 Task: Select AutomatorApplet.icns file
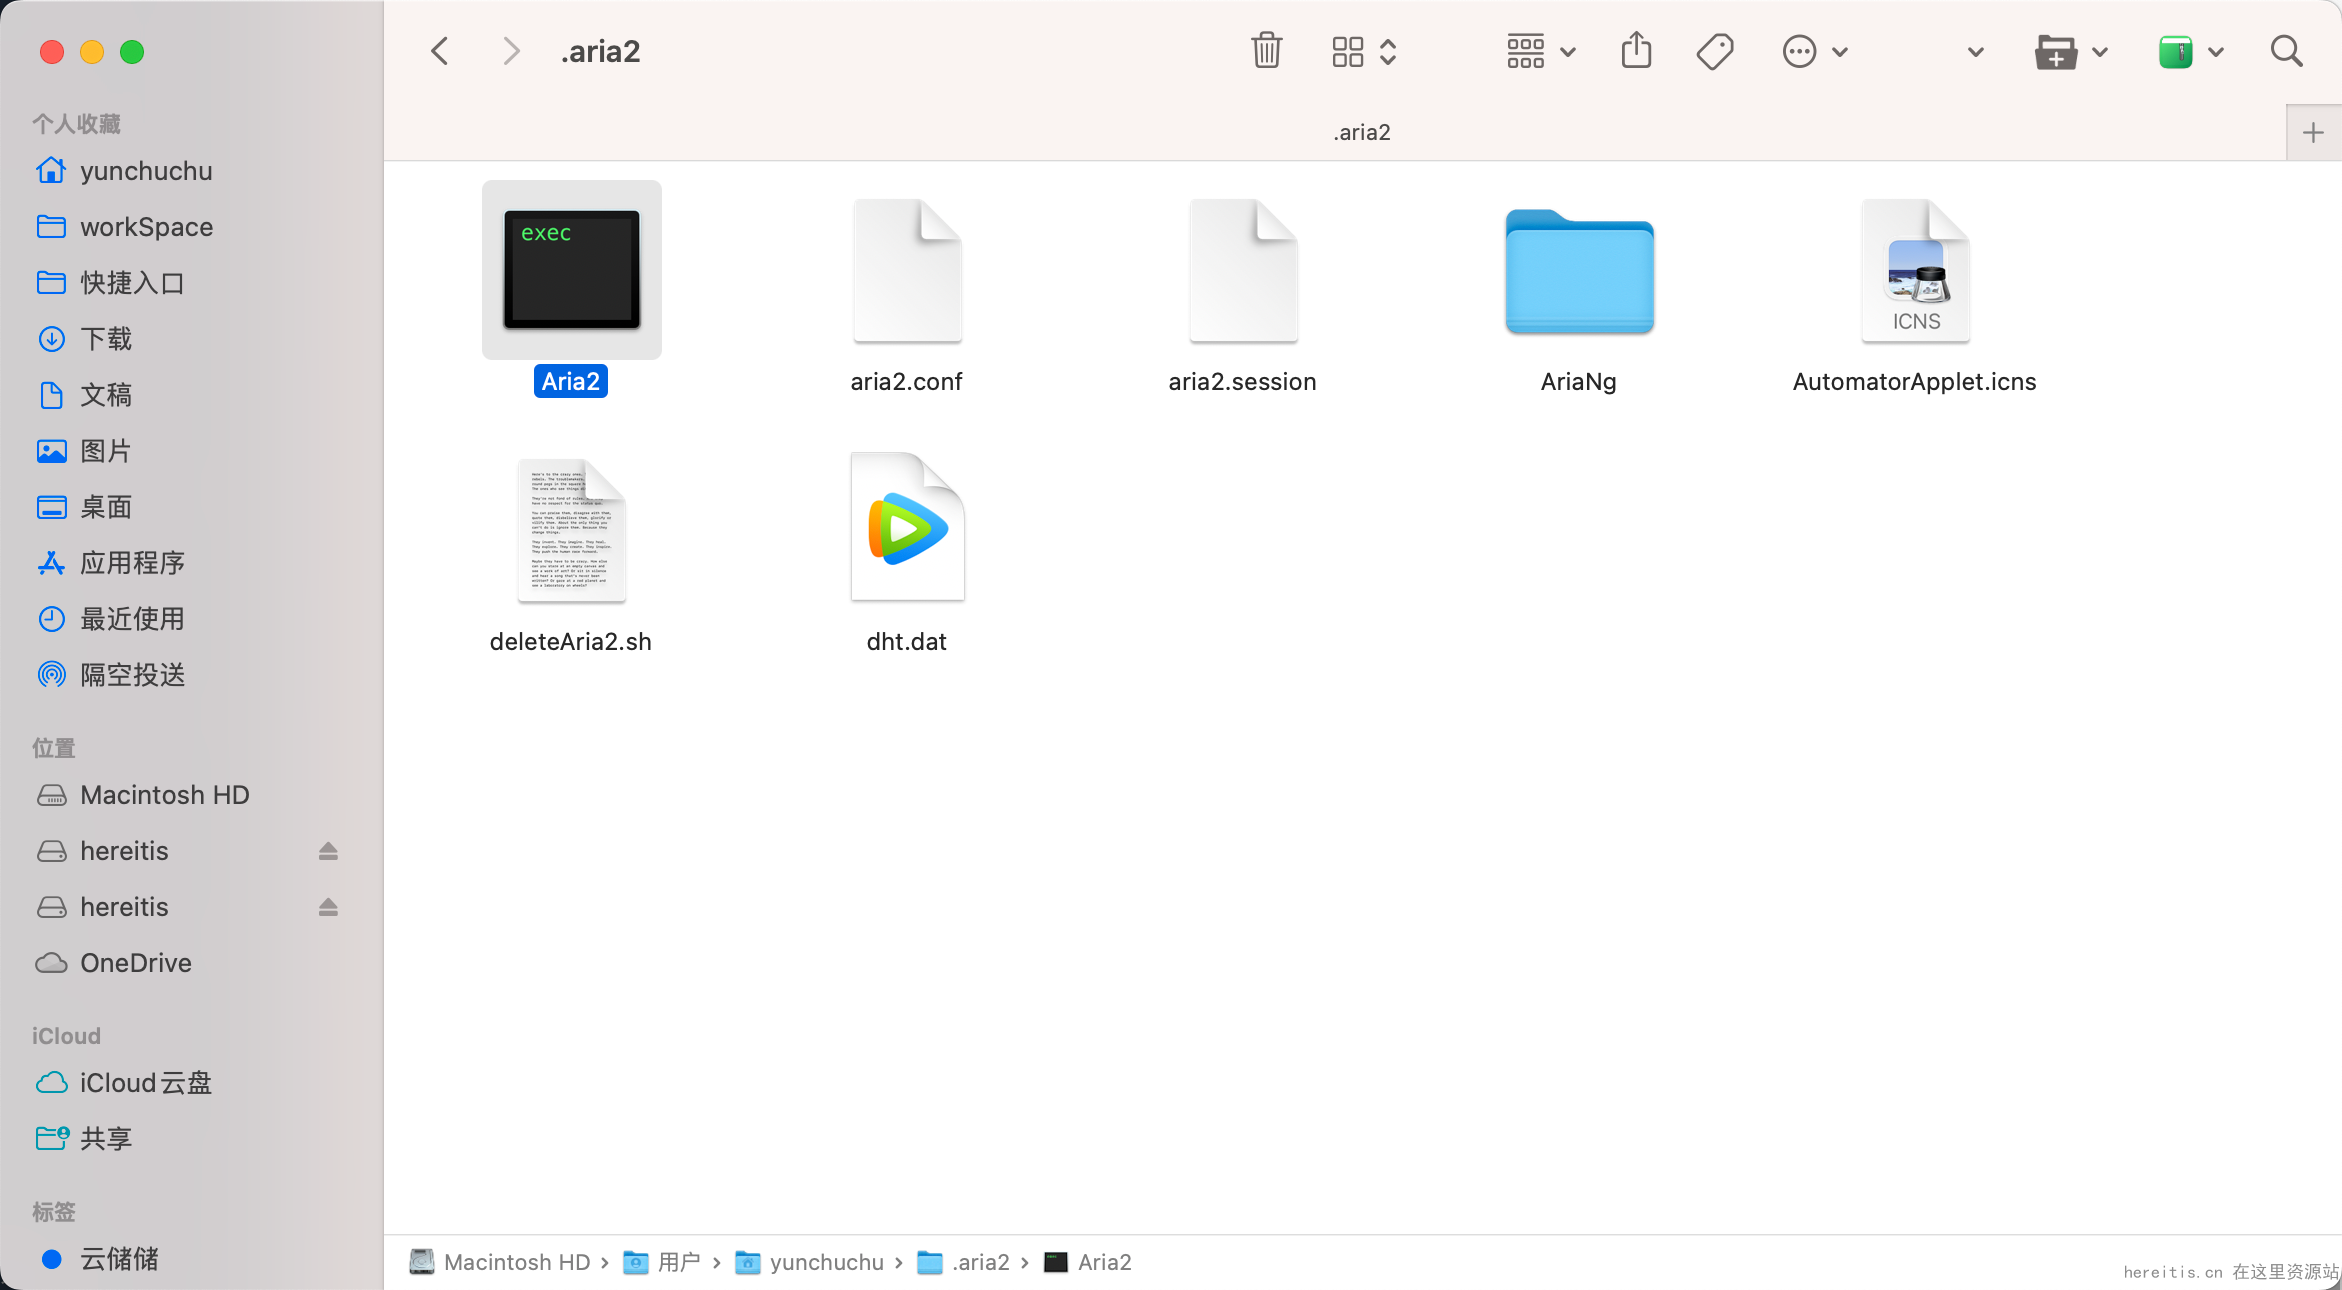tap(1914, 272)
